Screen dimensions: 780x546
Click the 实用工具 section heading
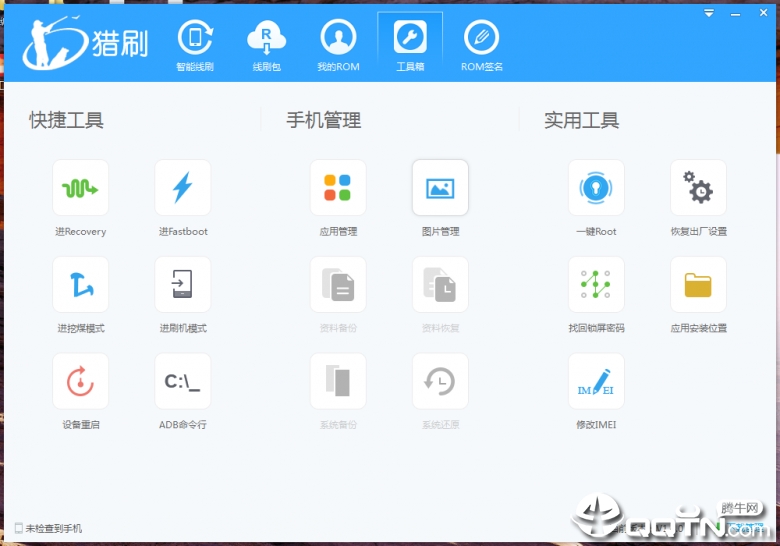pos(582,120)
